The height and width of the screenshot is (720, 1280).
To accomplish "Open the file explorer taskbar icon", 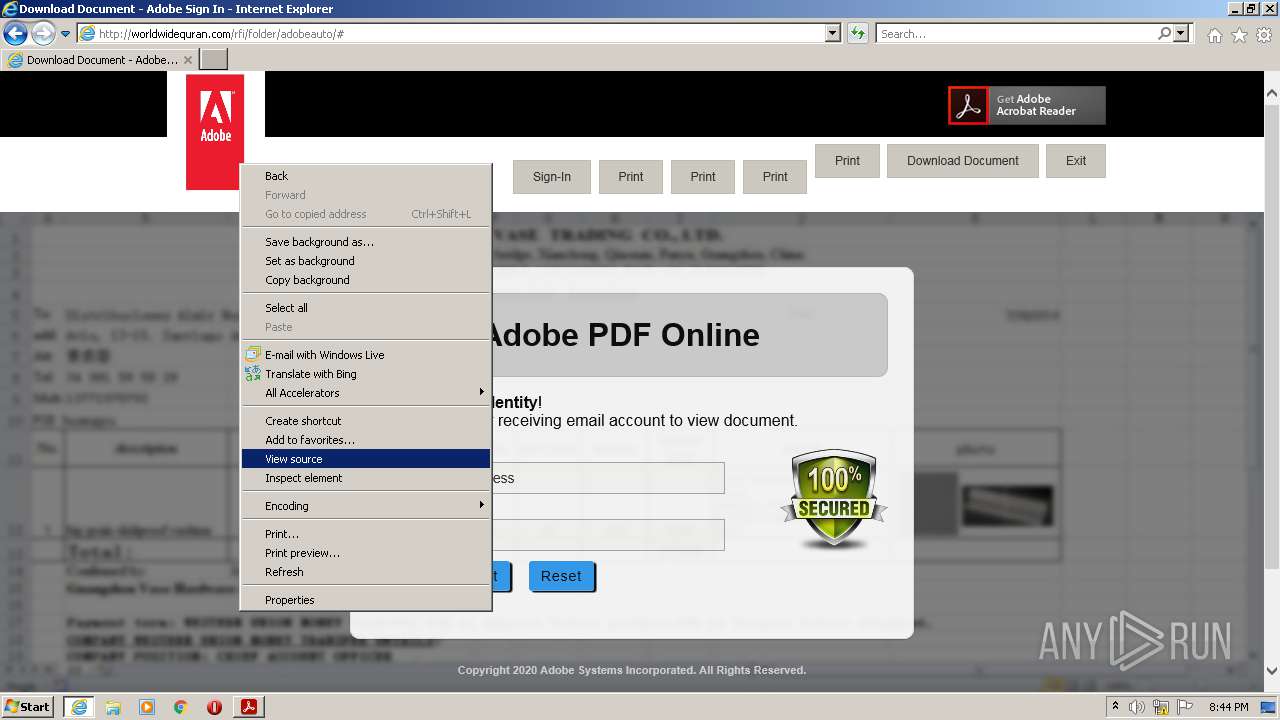I will [113, 707].
